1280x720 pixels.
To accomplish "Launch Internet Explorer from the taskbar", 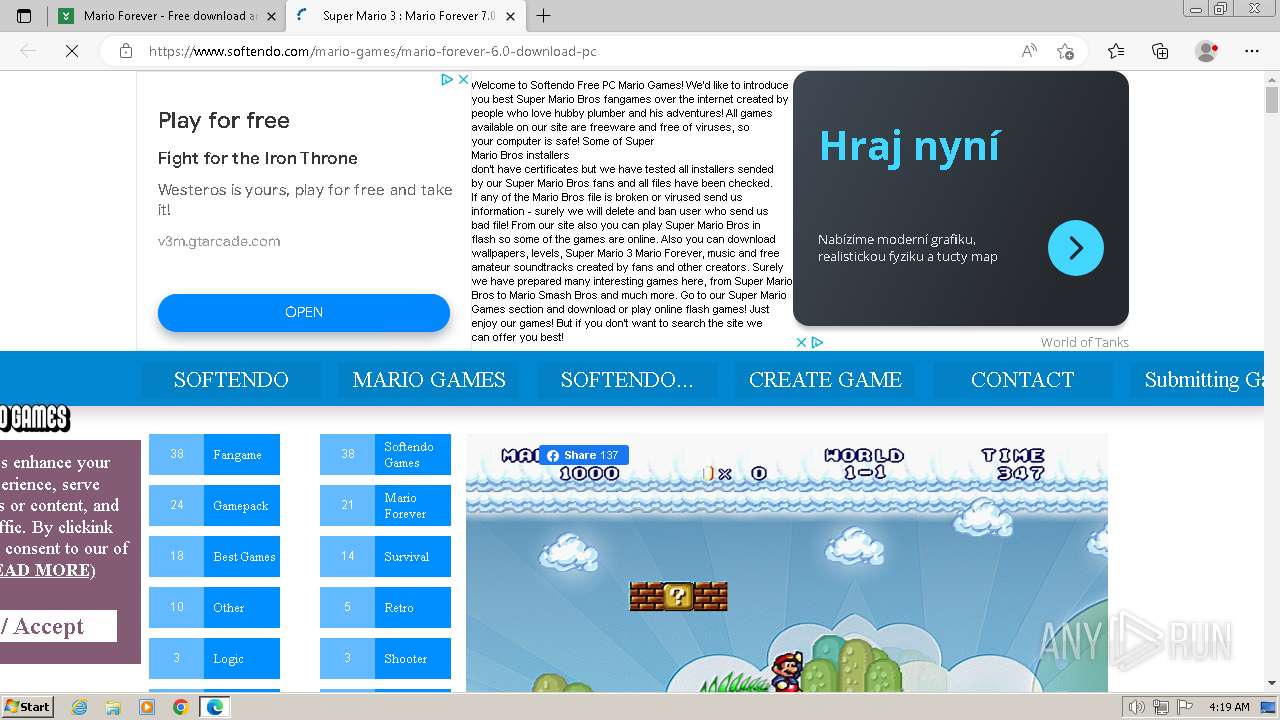I will pyautogui.click(x=79, y=707).
